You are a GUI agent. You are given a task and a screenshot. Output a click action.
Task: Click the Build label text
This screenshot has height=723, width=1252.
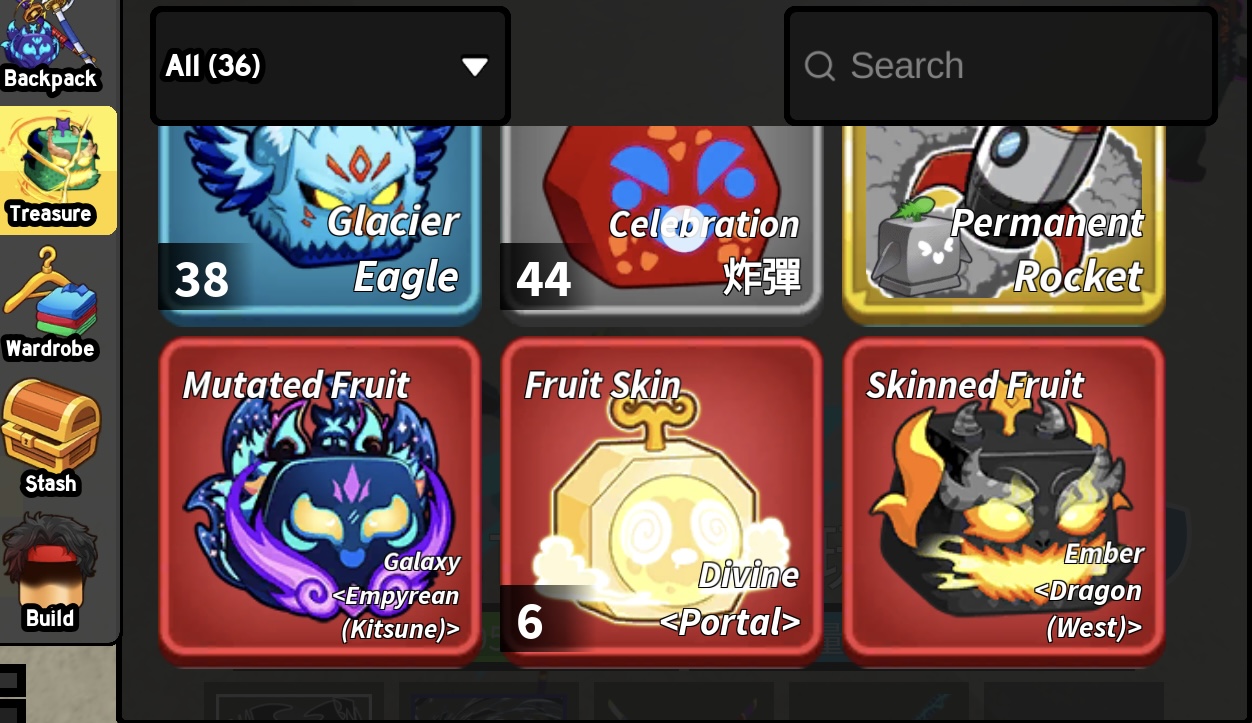click(50, 618)
